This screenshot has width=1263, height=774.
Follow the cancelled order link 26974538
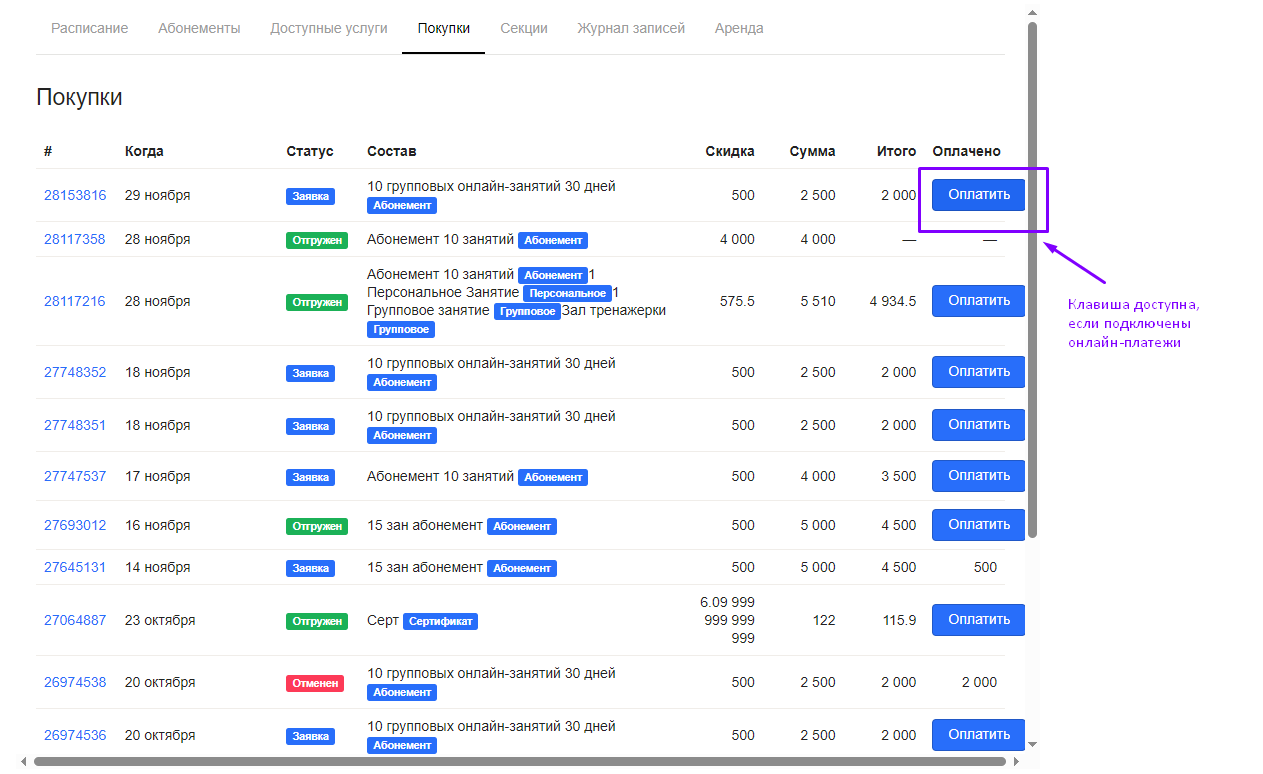pos(75,682)
